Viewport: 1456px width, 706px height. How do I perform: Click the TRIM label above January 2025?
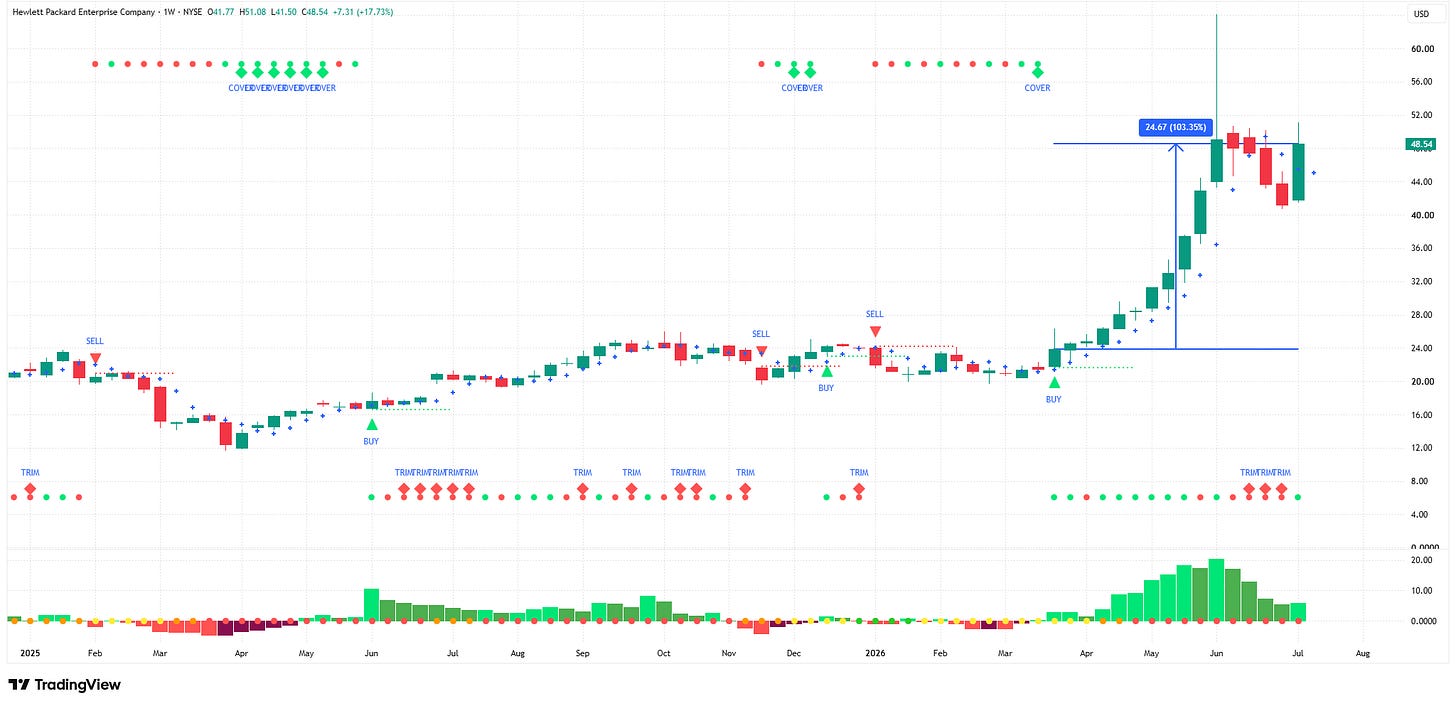point(30,472)
